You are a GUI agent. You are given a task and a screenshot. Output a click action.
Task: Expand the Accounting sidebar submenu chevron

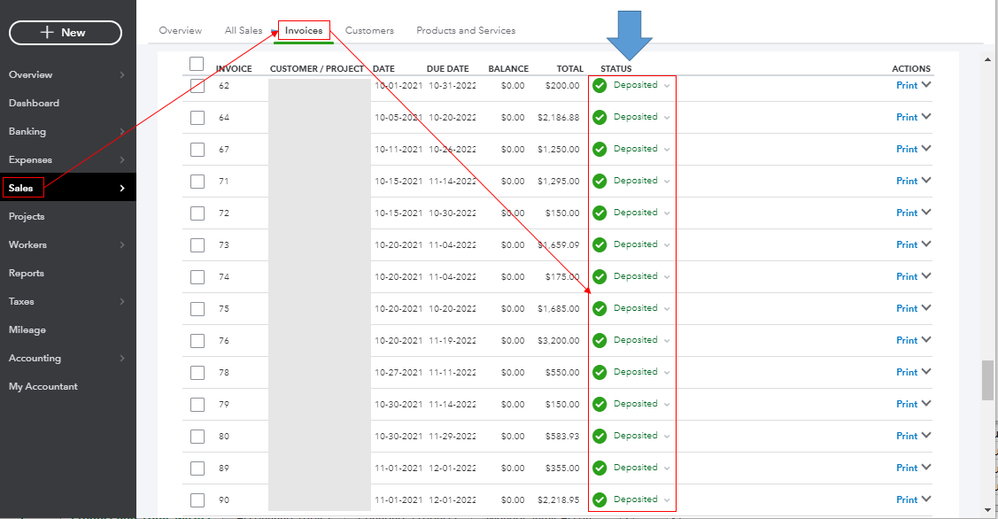(122, 358)
